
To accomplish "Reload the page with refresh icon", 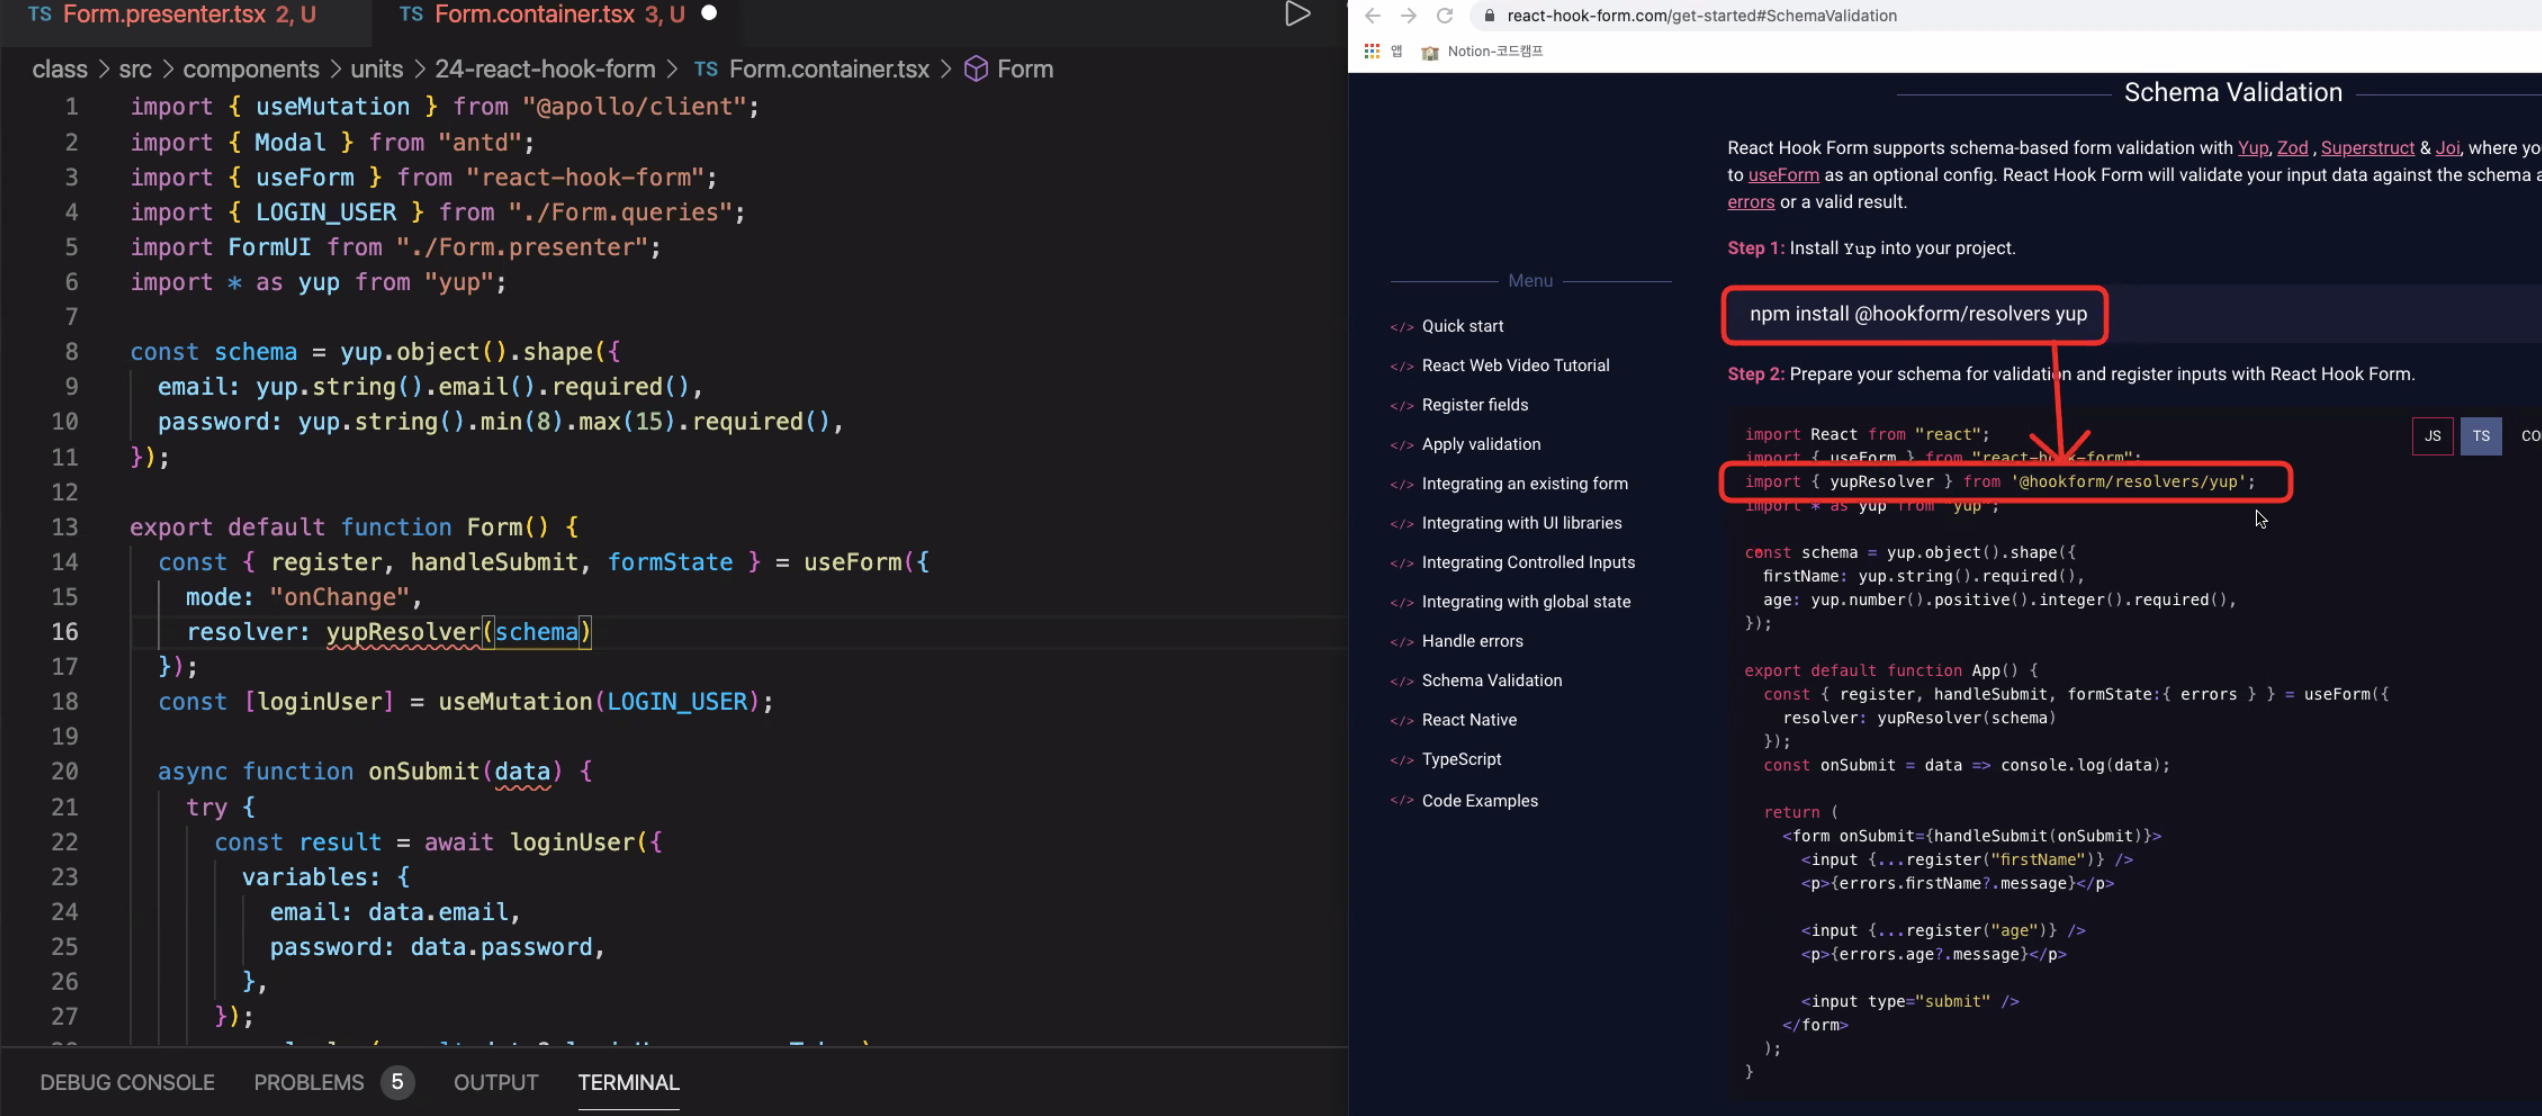I will (x=1444, y=15).
